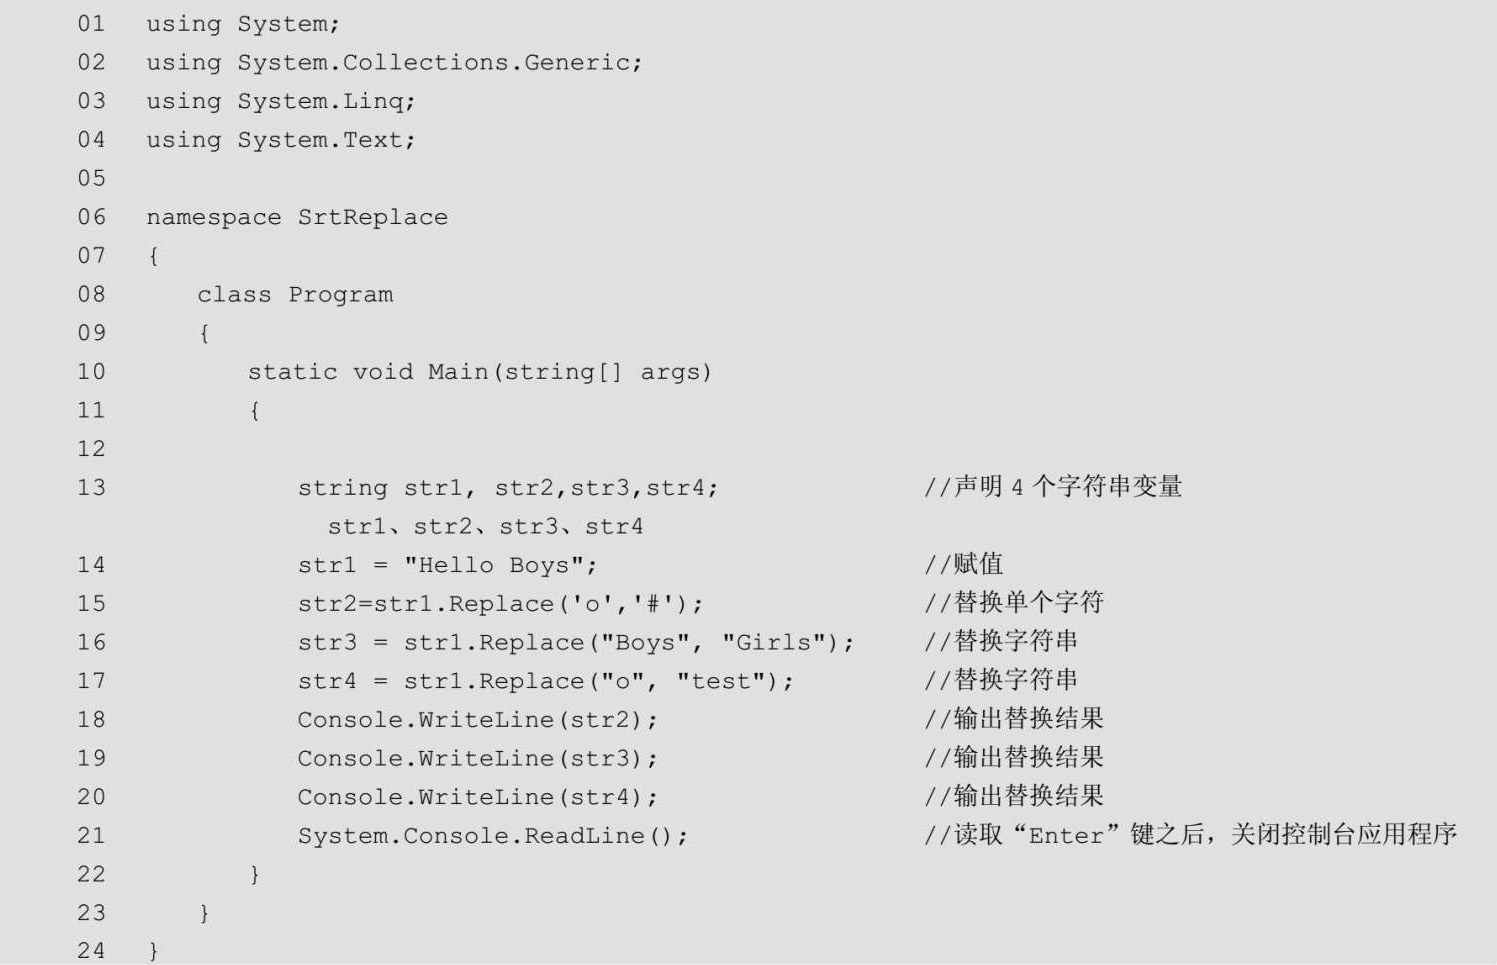Click Console.WriteLine(str2) statement
Screen dimensions: 1497x965
[x=477, y=720]
